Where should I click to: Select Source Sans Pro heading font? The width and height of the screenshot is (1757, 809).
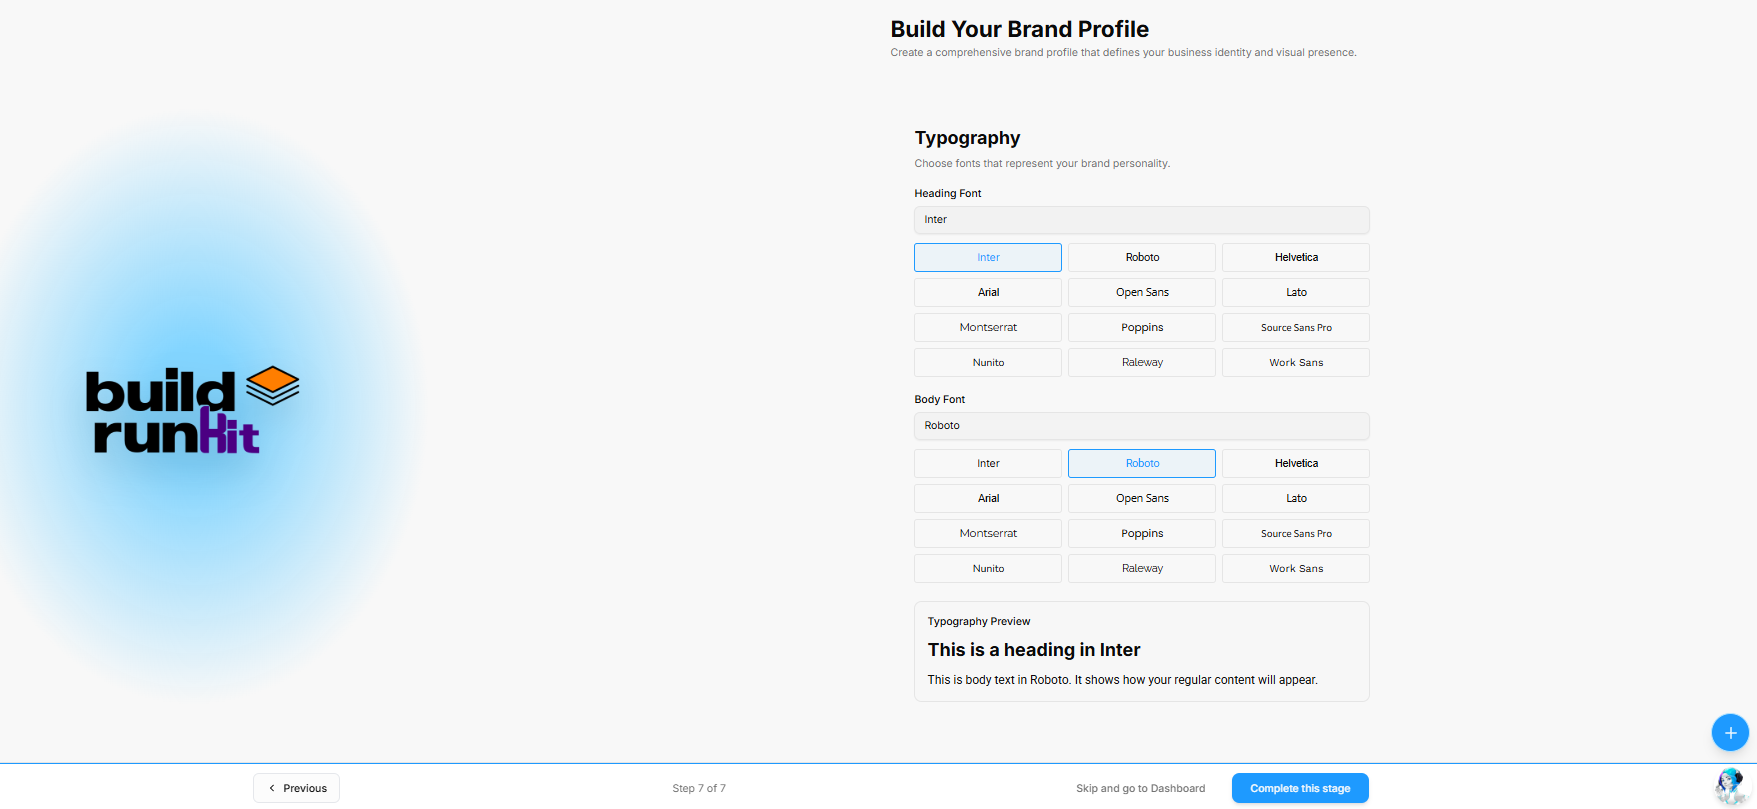1296,327
